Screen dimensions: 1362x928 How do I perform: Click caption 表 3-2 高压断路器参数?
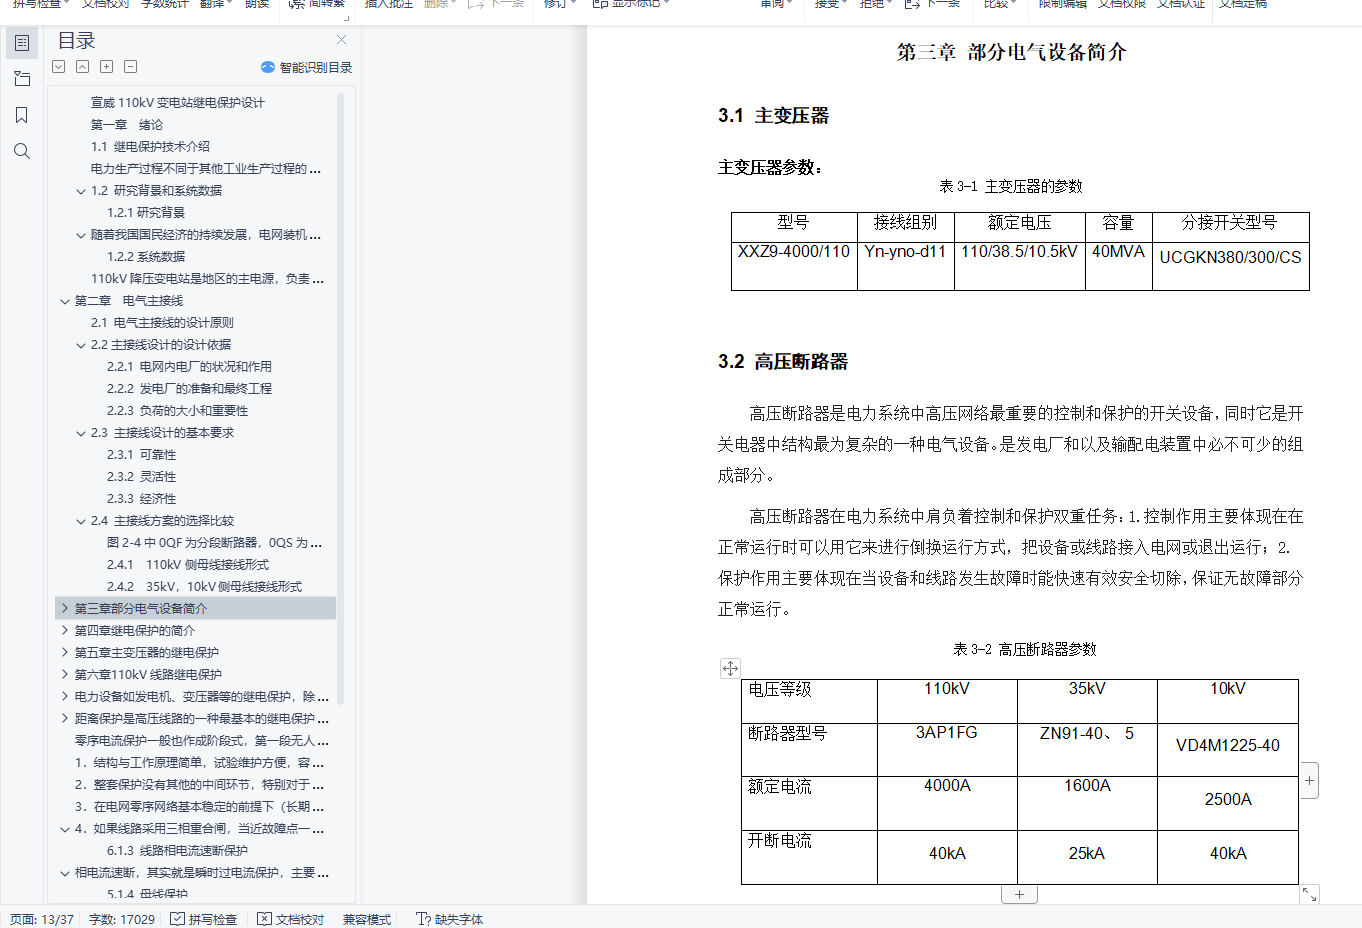[1025, 650]
